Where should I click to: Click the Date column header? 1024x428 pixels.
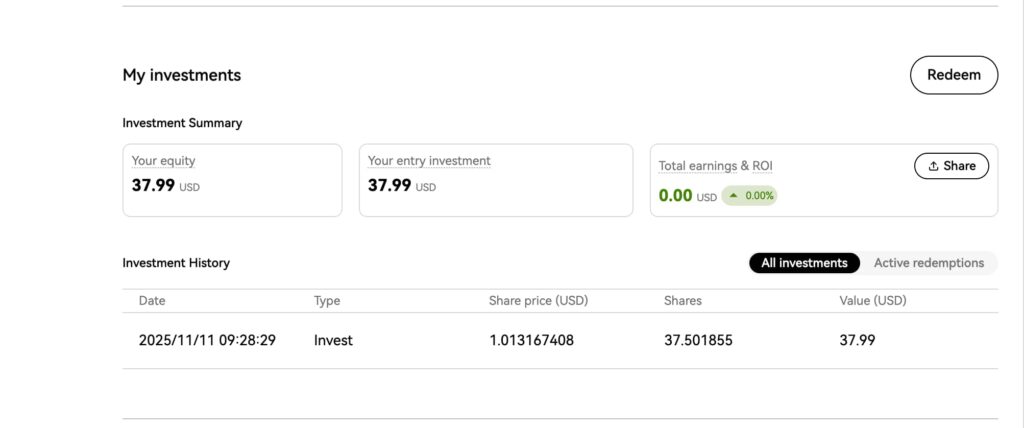tap(152, 300)
